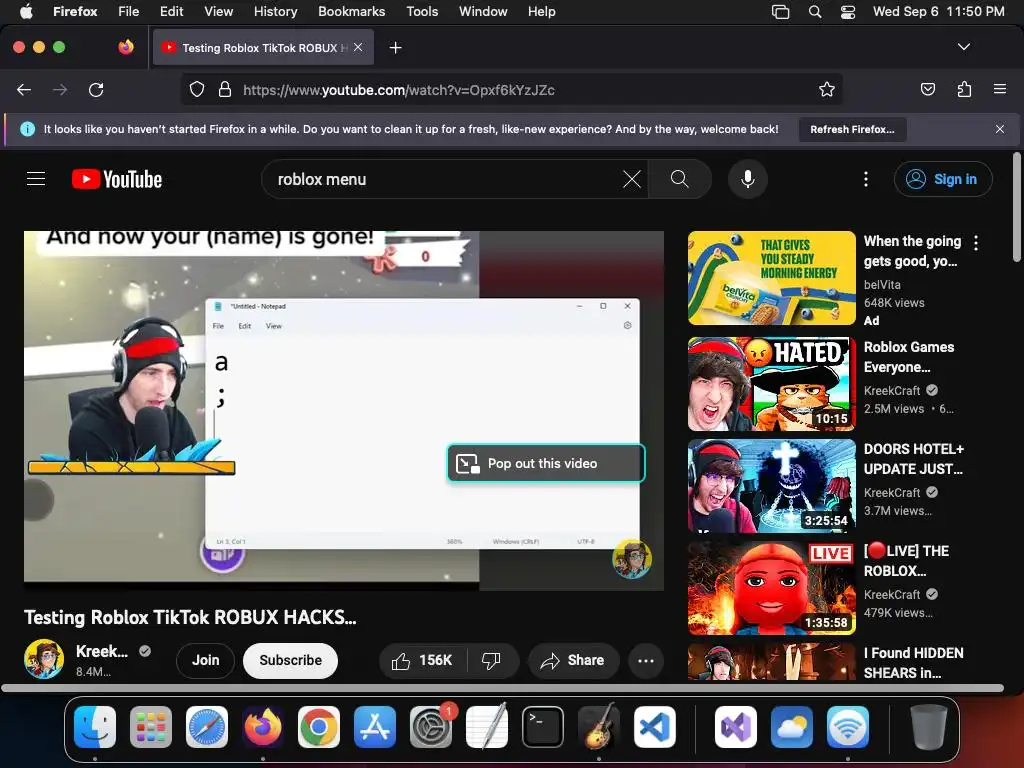Open Firefox app menu in menu bar

(x=75, y=11)
